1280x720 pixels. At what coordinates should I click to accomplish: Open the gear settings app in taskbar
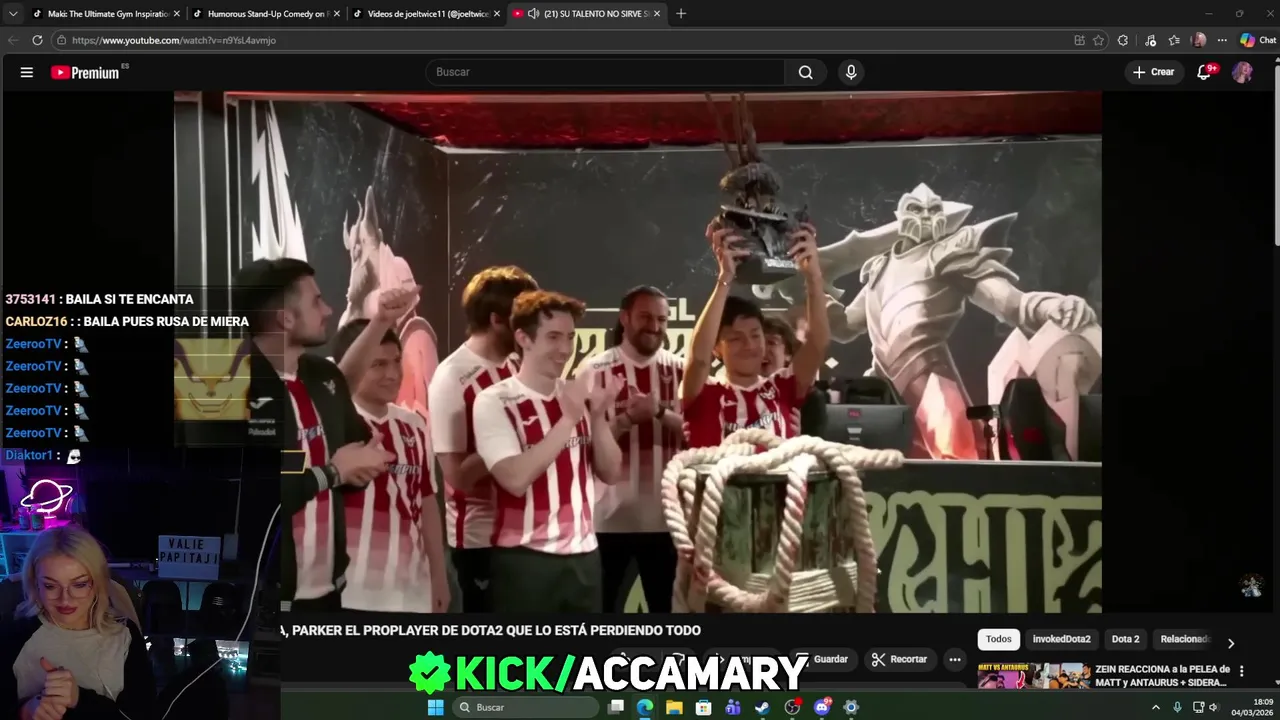[x=851, y=707]
